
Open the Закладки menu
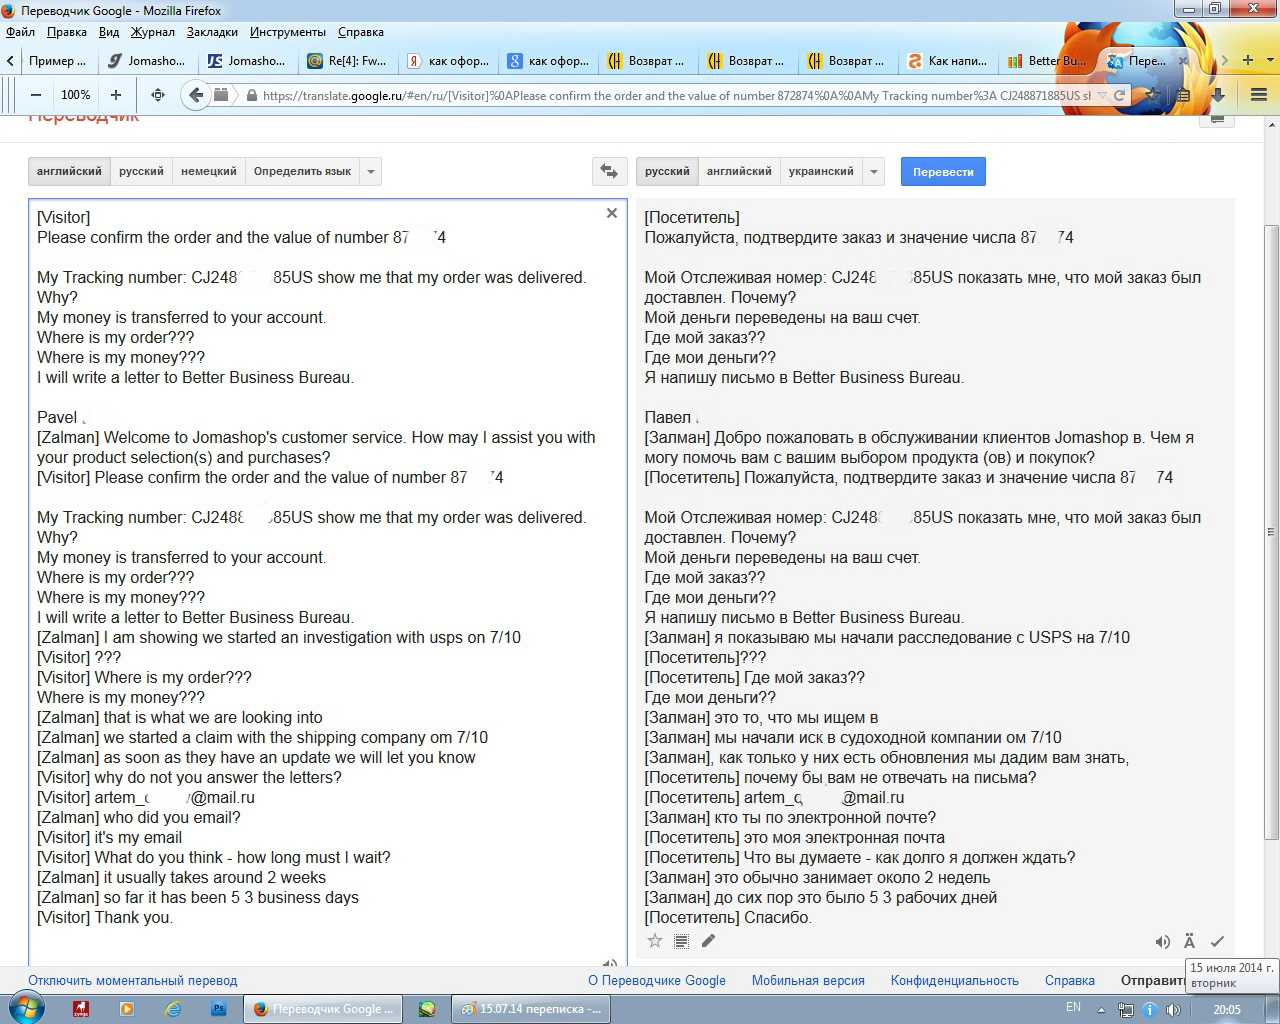tap(212, 32)
